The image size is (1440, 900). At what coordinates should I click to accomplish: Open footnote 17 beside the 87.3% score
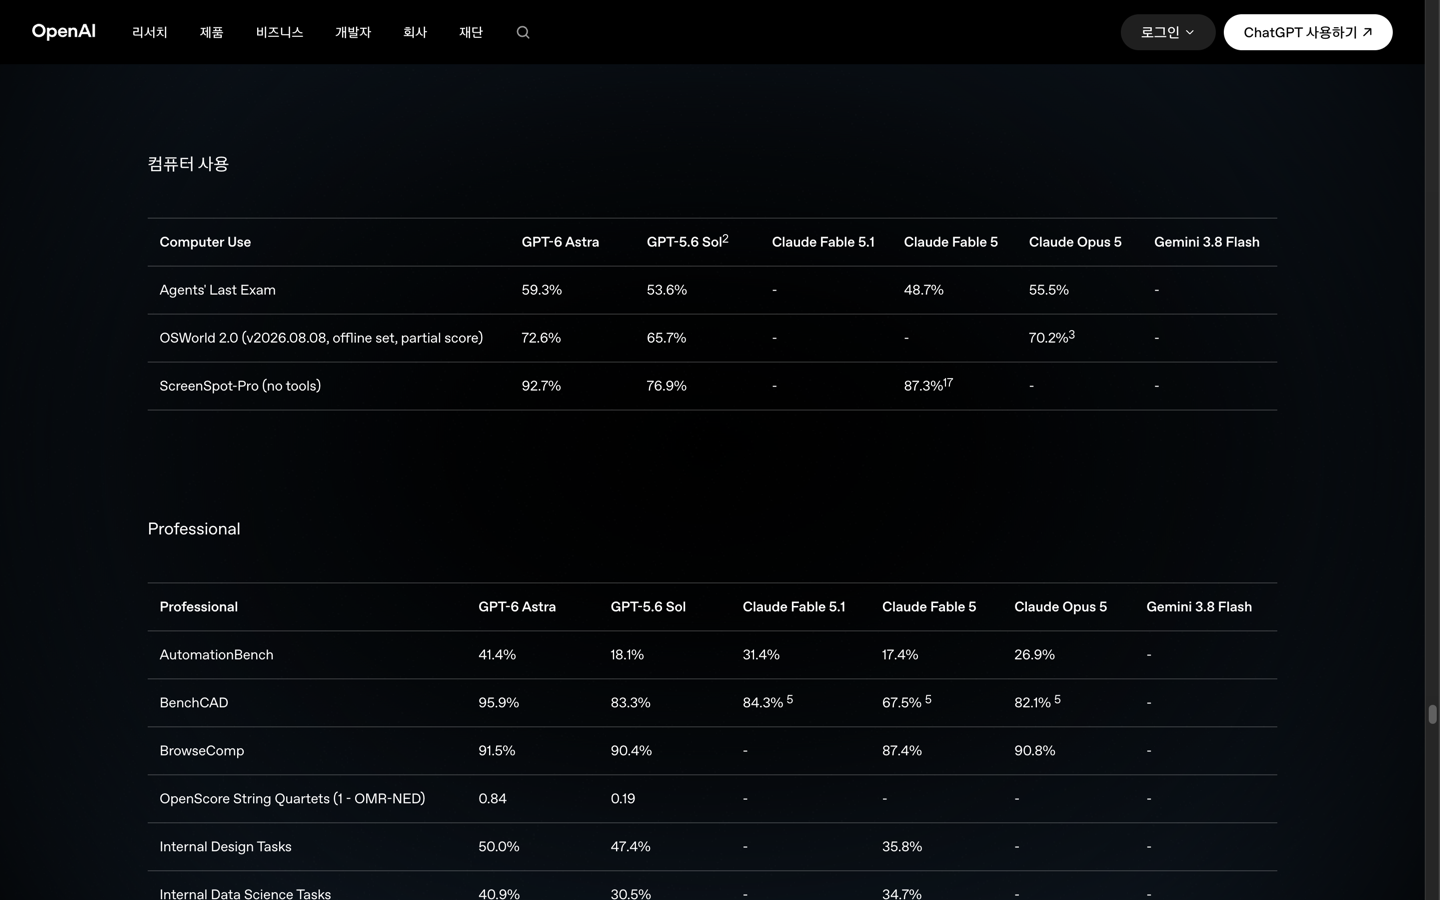pos(948,382)
